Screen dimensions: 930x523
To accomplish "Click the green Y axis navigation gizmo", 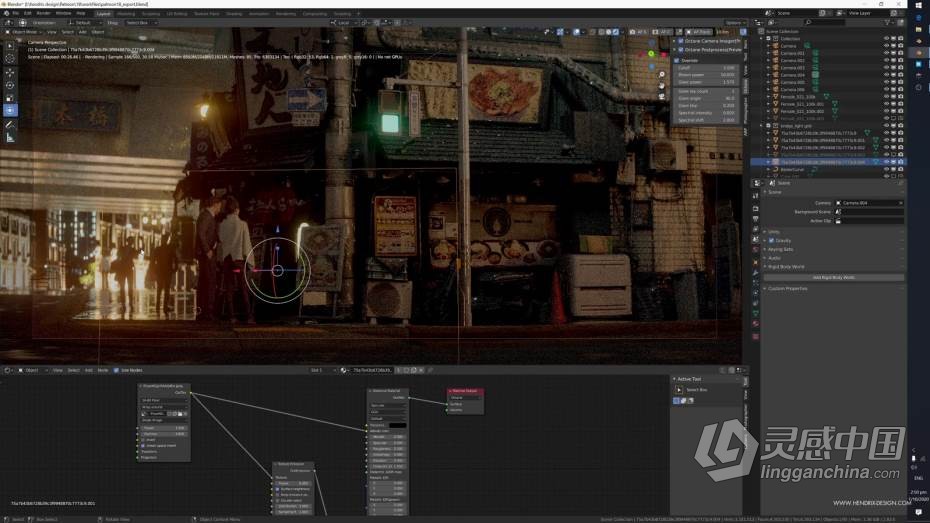I will pos(651,54).
